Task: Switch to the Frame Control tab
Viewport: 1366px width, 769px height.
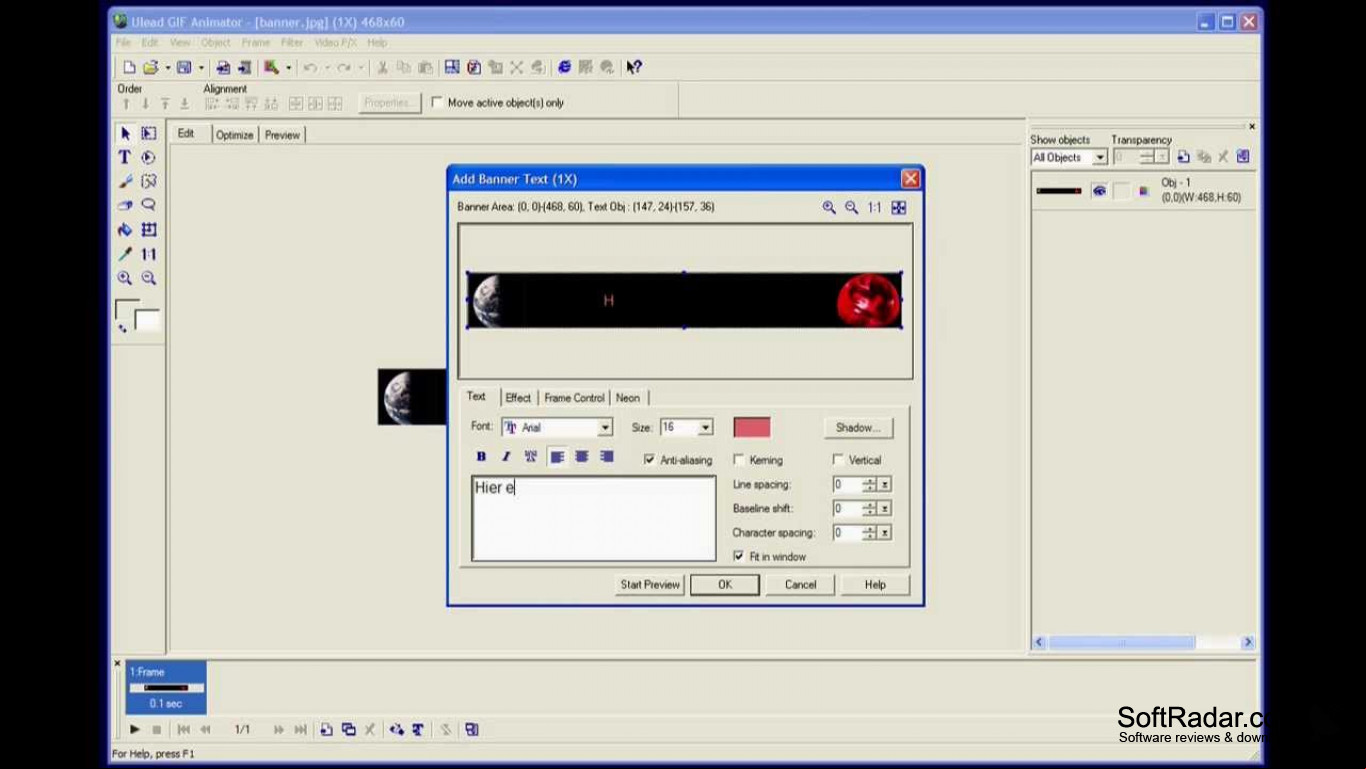Action: [574, 397]
